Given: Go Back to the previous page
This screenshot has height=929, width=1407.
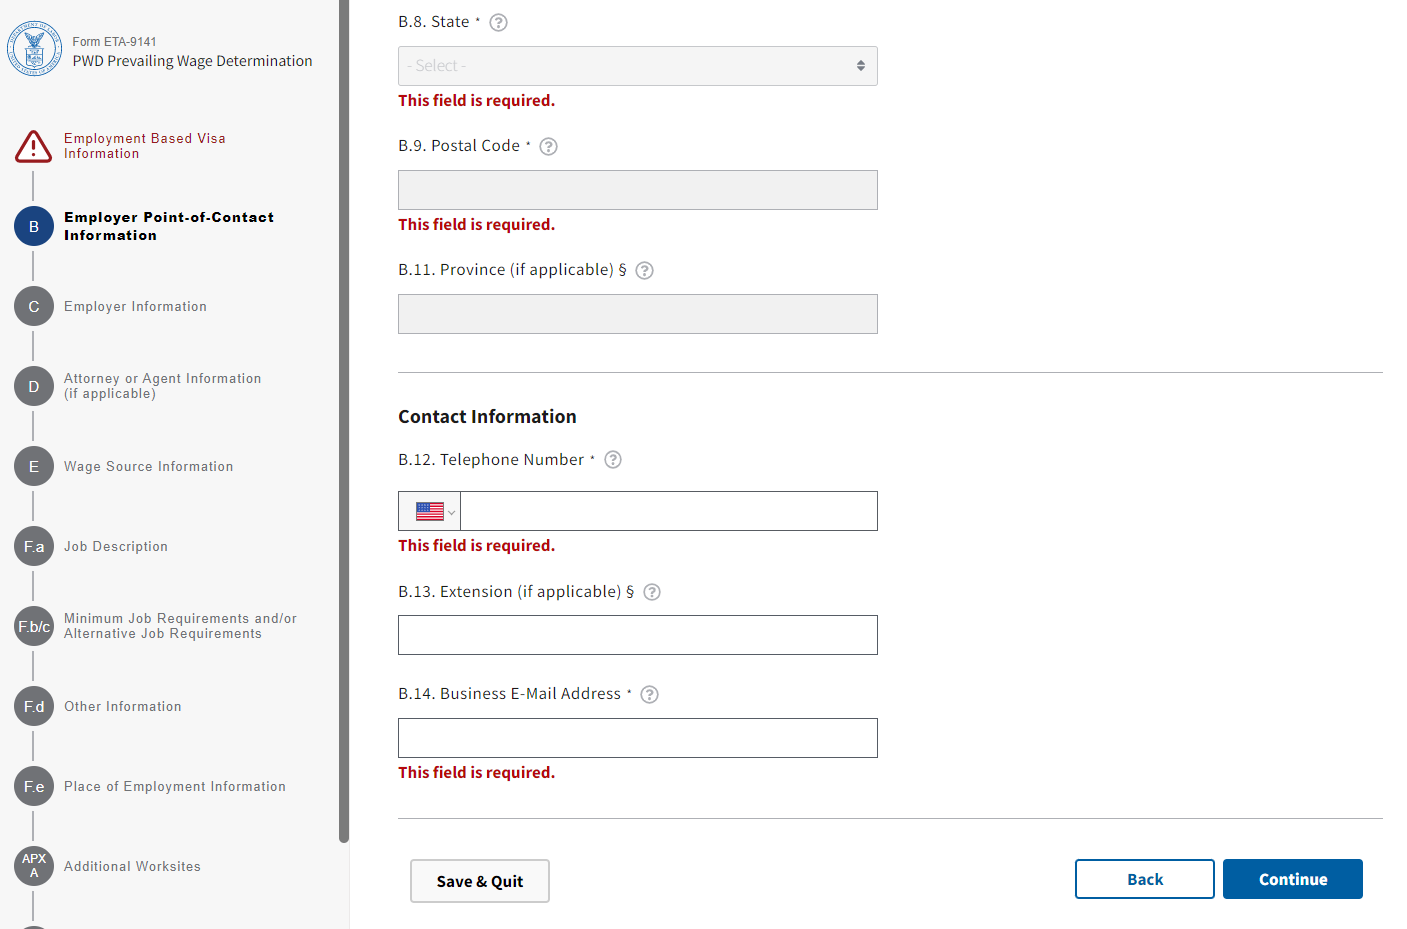Looking at the screenshot, I should click(1144, 880).
